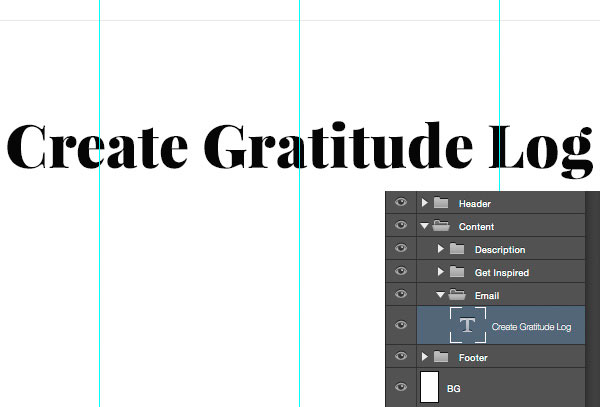The height and width of the screenshot is (407, 600).
Task: Hide the Create Gratitude Log text layer
Action: [x=401, y=325]
